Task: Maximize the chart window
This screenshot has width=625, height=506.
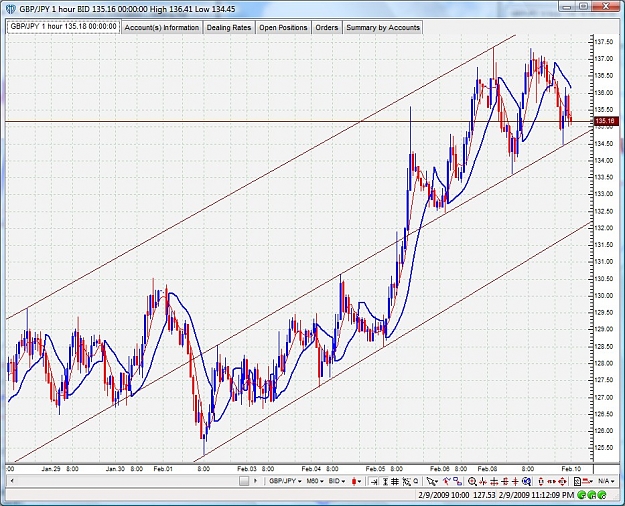Action: point(583,6)
